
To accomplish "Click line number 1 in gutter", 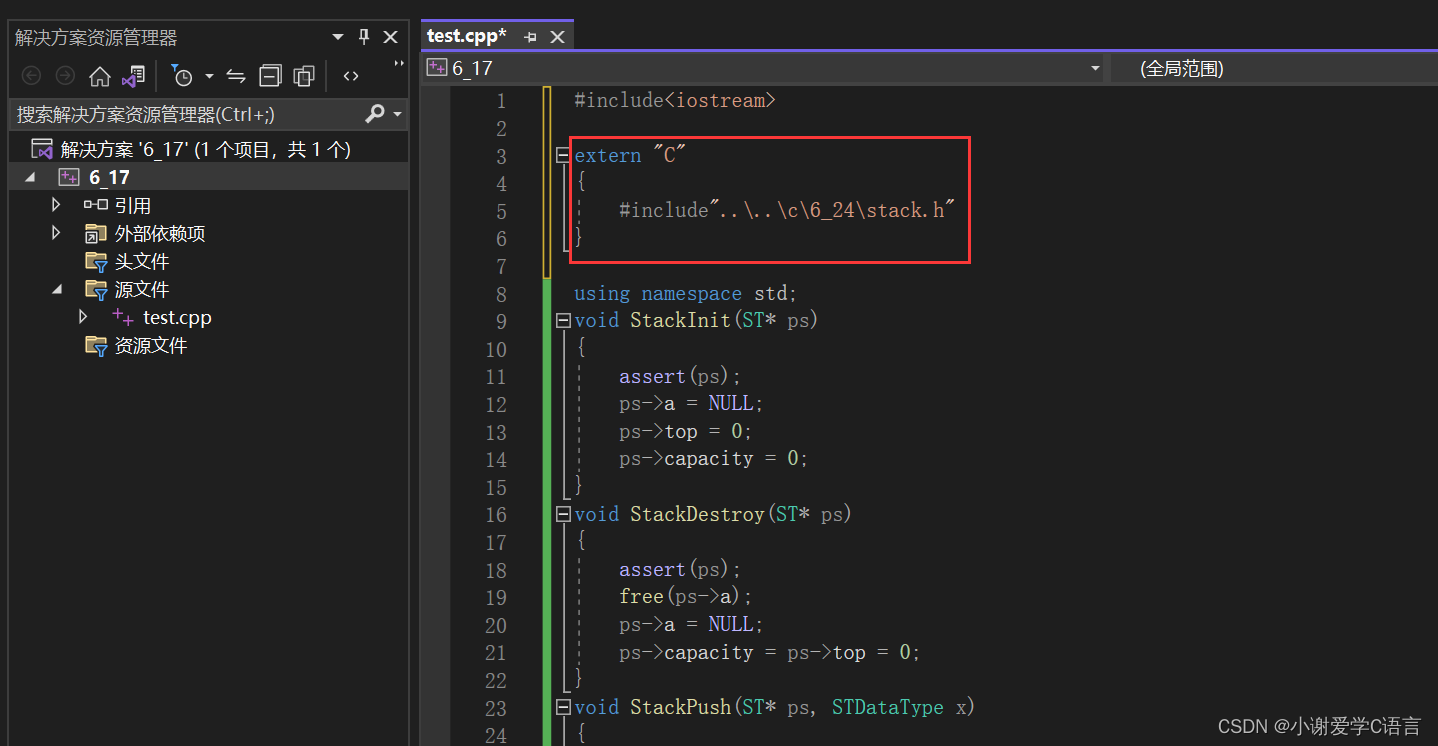I will [501, 101].
